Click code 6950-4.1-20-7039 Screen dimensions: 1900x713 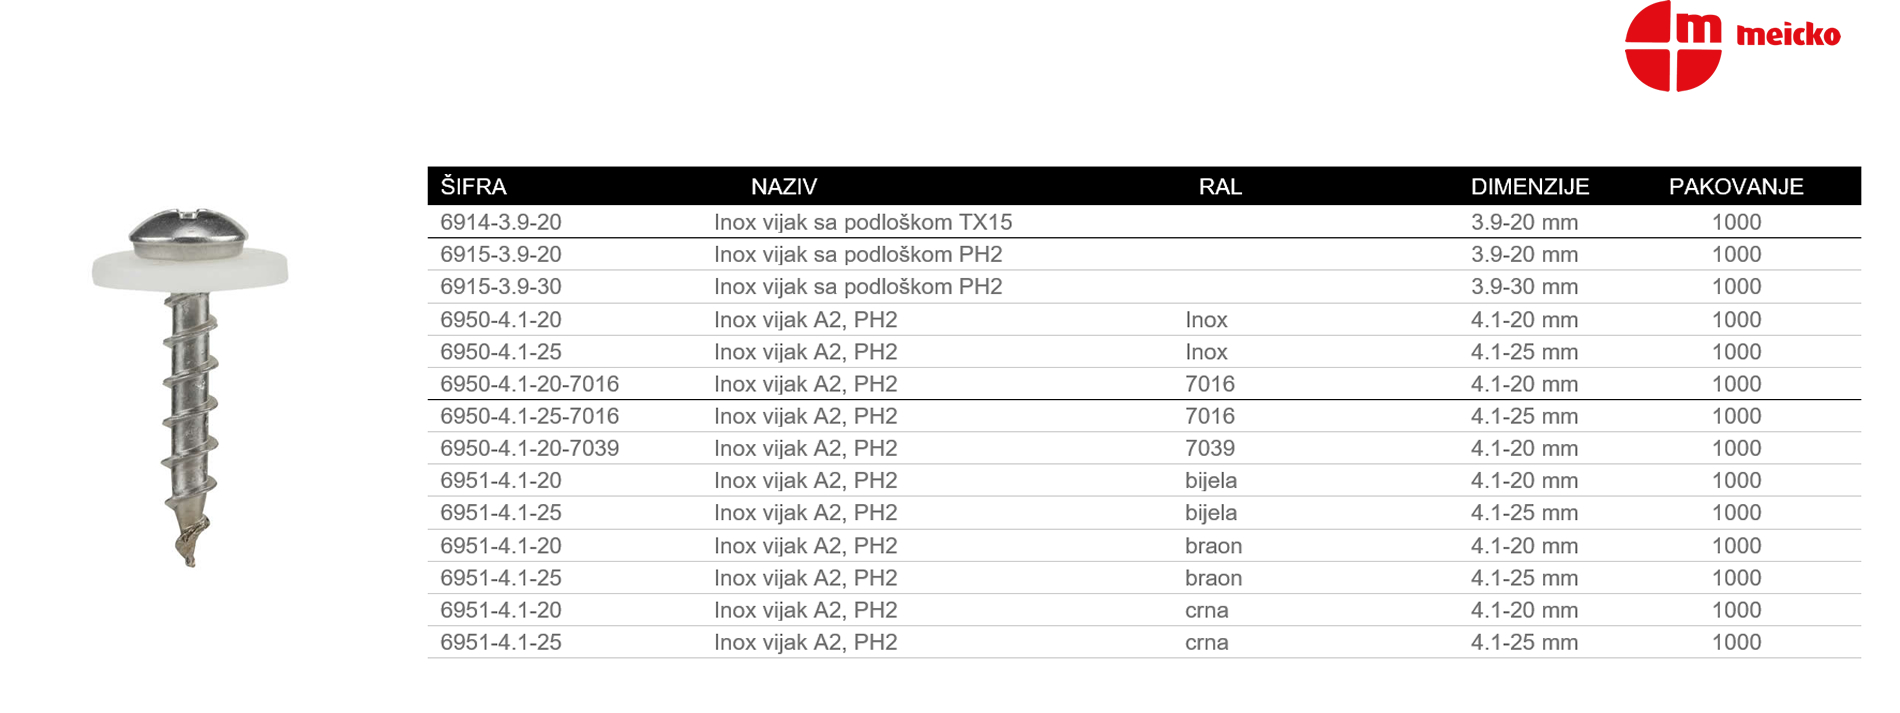click(x=530, y=448)
